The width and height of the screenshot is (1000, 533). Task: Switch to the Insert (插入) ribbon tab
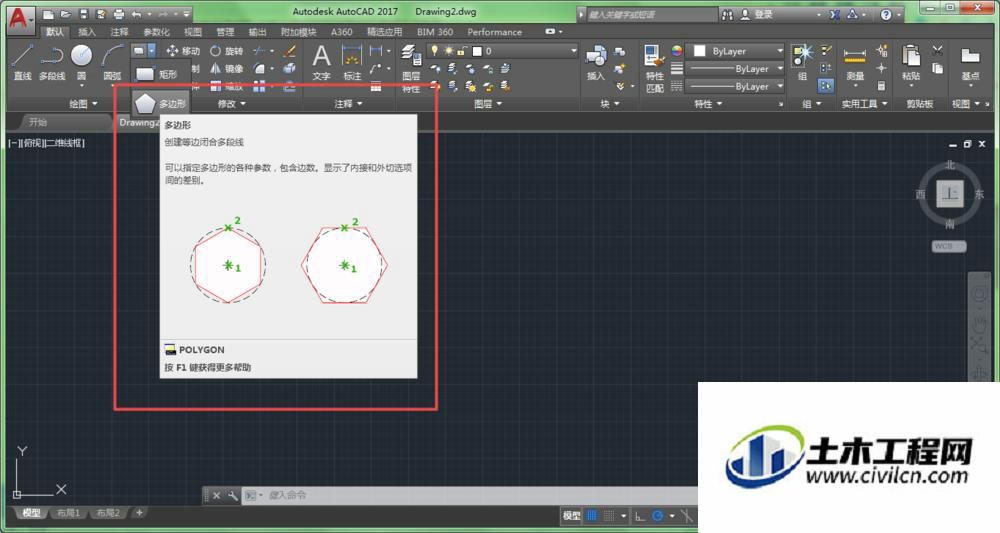tap(87, 32)
